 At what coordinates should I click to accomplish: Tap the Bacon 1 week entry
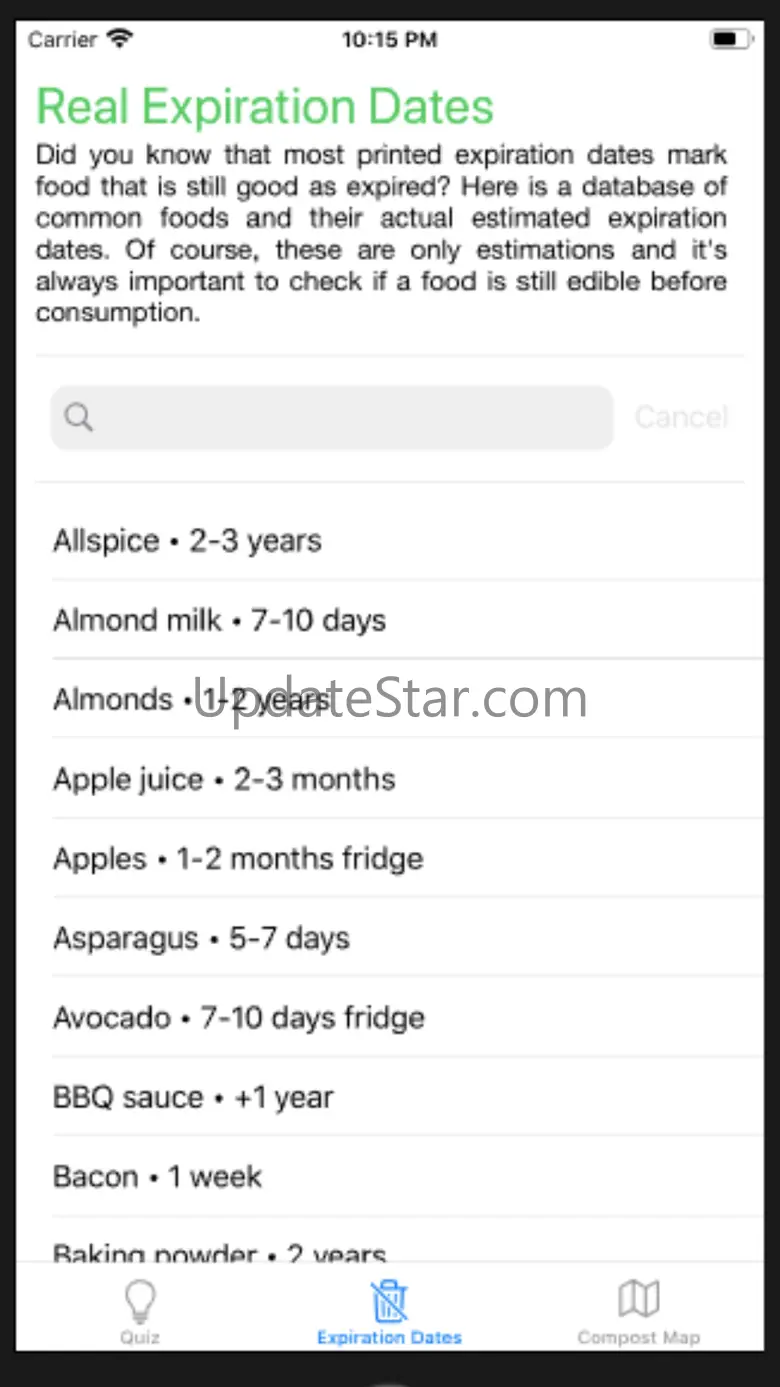pyautogui.click(x=400, y=1176)
